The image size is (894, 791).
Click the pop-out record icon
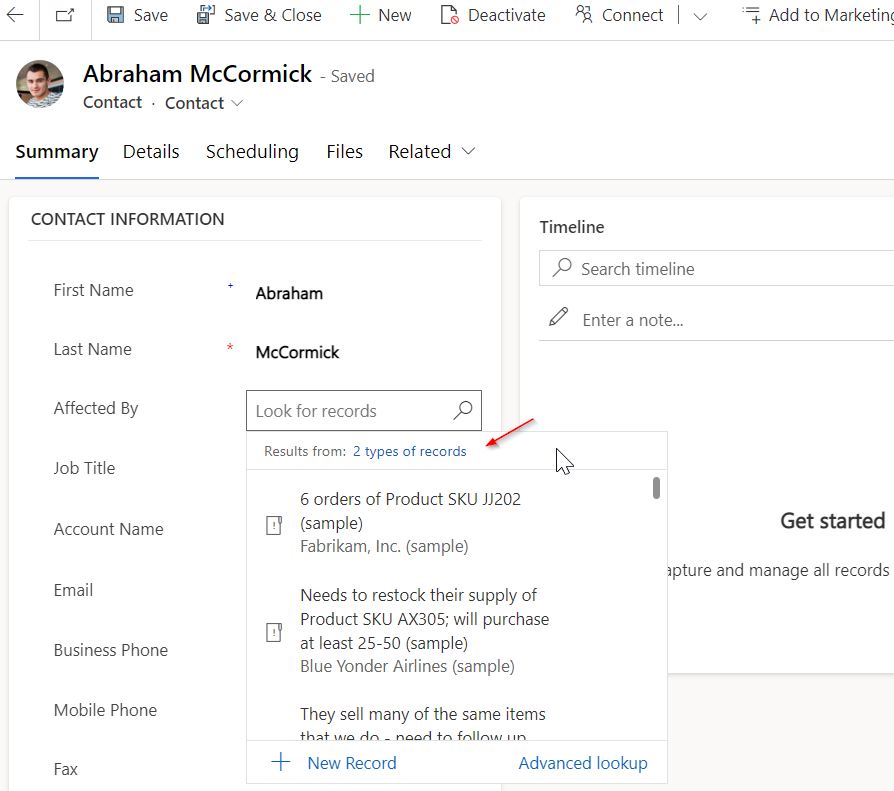[63, 14]
